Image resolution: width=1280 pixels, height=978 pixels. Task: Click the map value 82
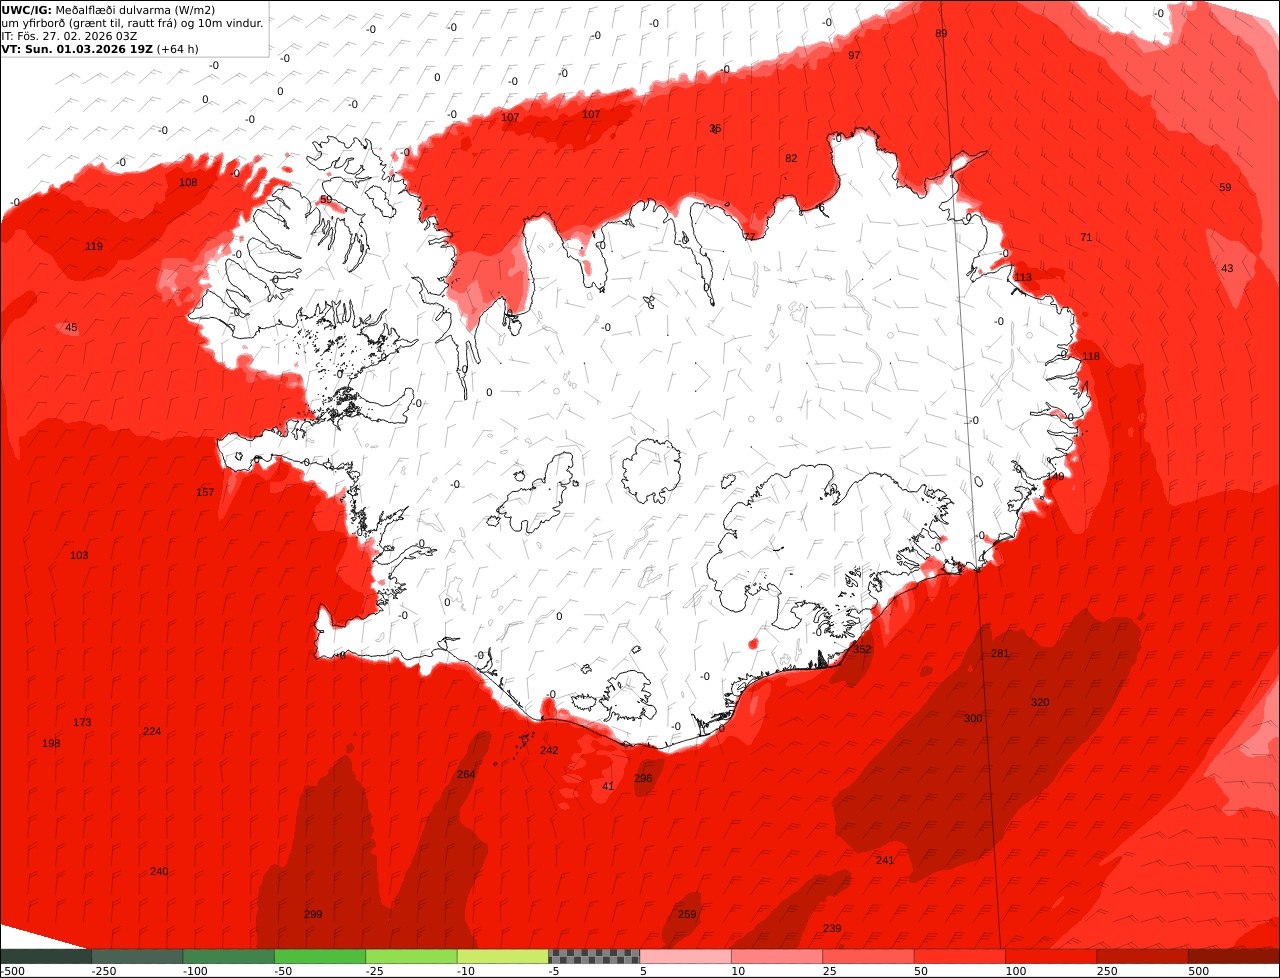coord(791,158)
